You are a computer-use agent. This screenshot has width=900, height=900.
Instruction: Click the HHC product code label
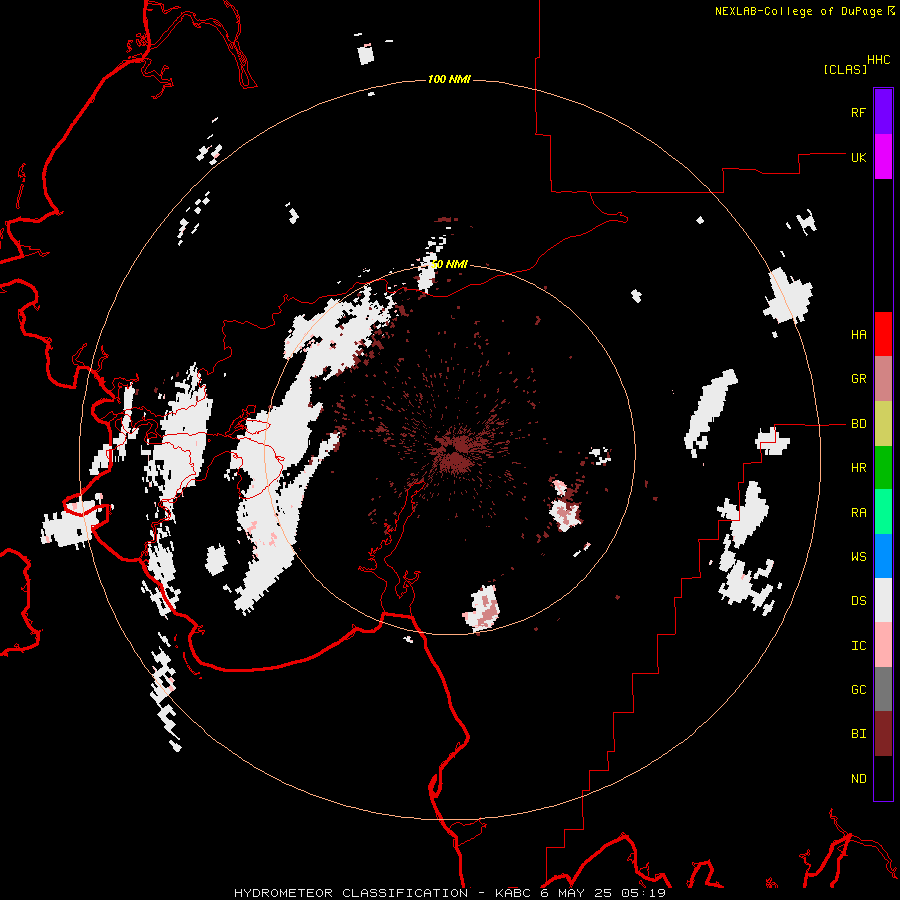878,60
